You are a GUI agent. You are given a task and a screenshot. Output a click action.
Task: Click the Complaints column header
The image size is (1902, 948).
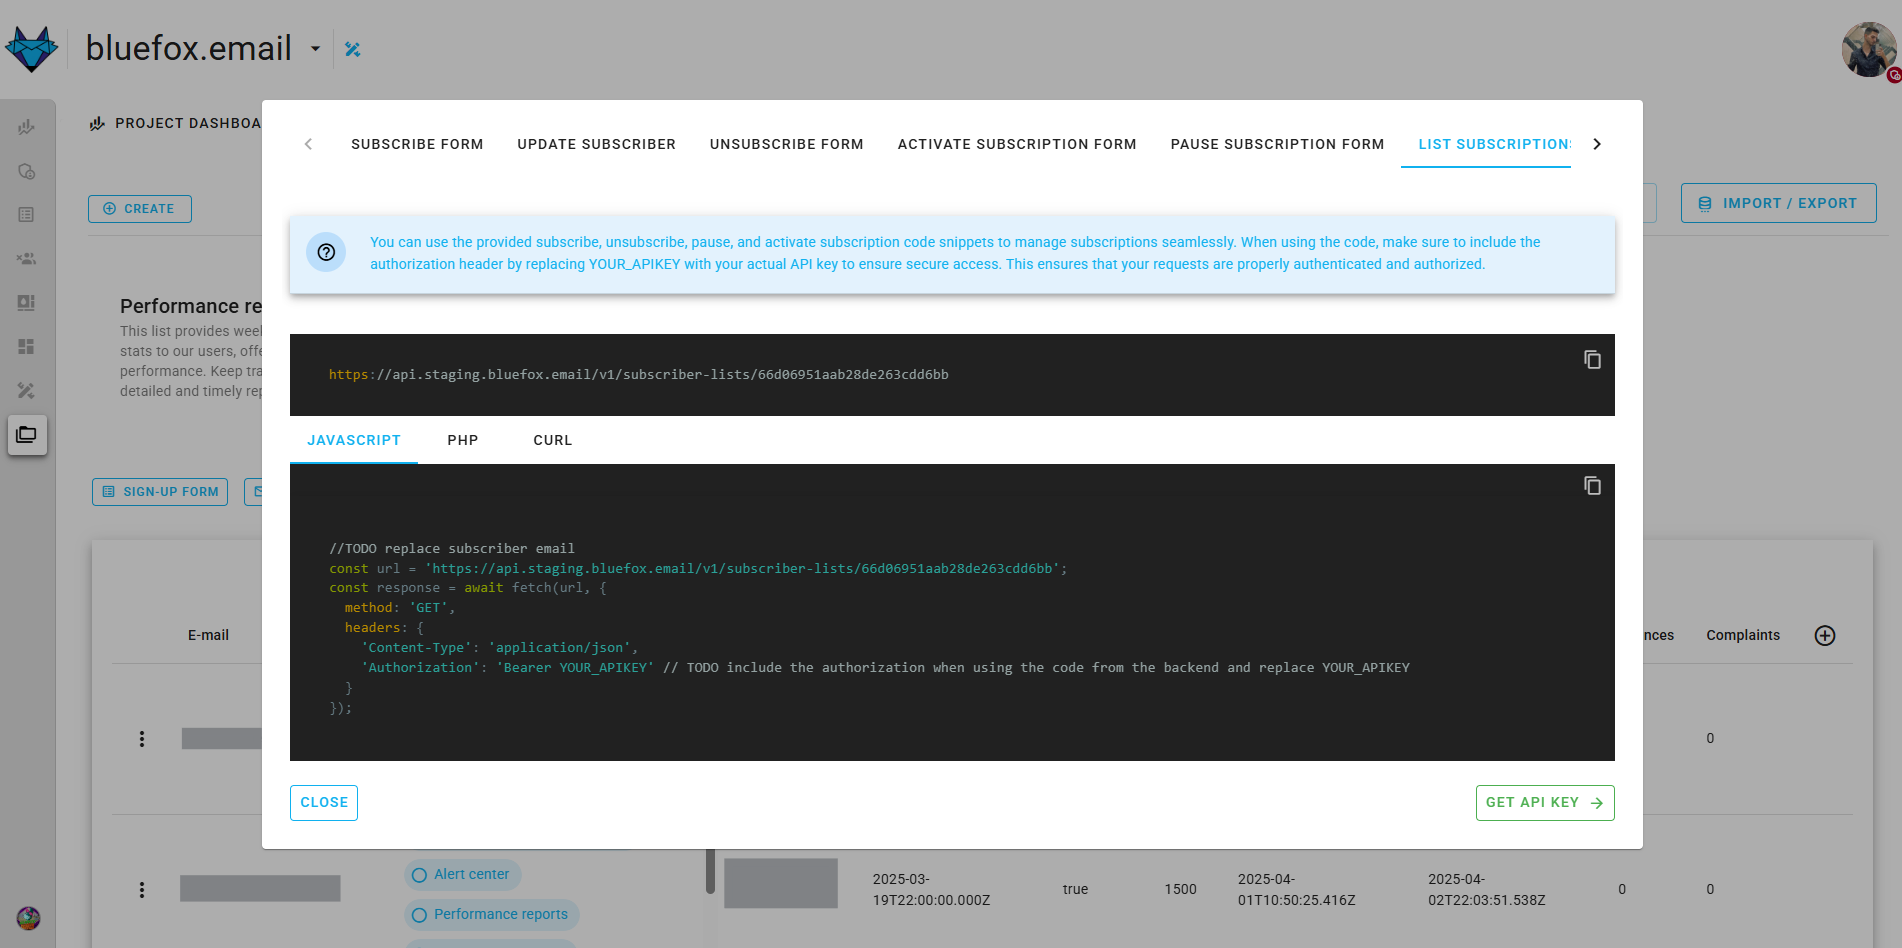pos(1743,636)
